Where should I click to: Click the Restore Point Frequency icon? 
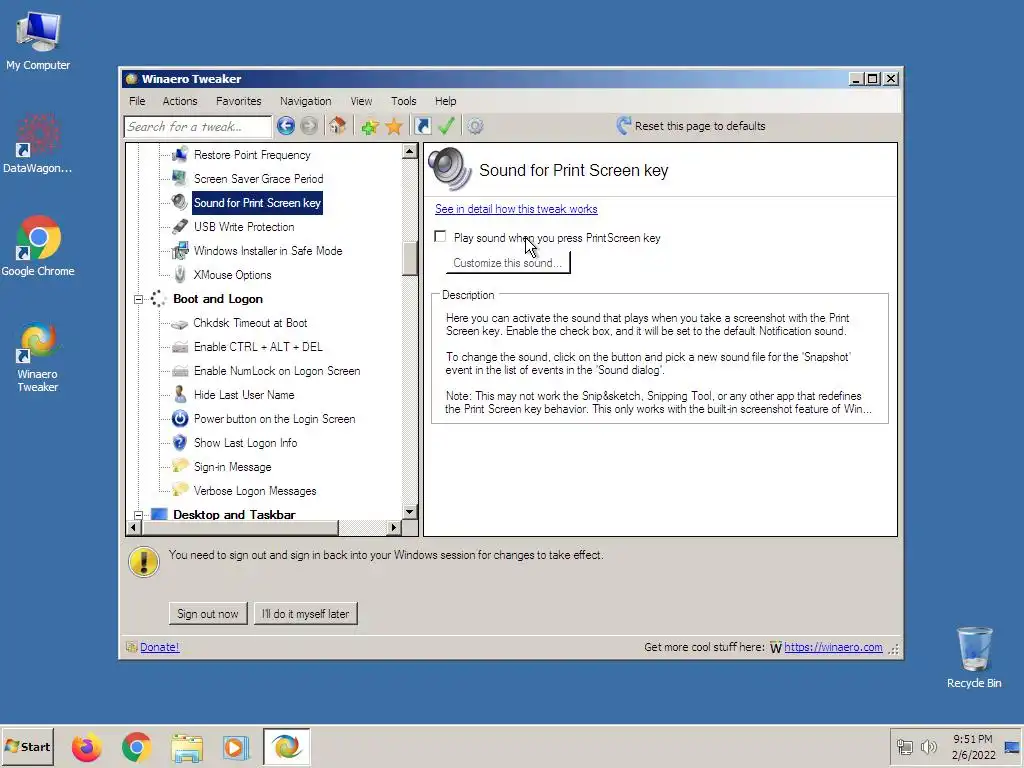[180, 155]
